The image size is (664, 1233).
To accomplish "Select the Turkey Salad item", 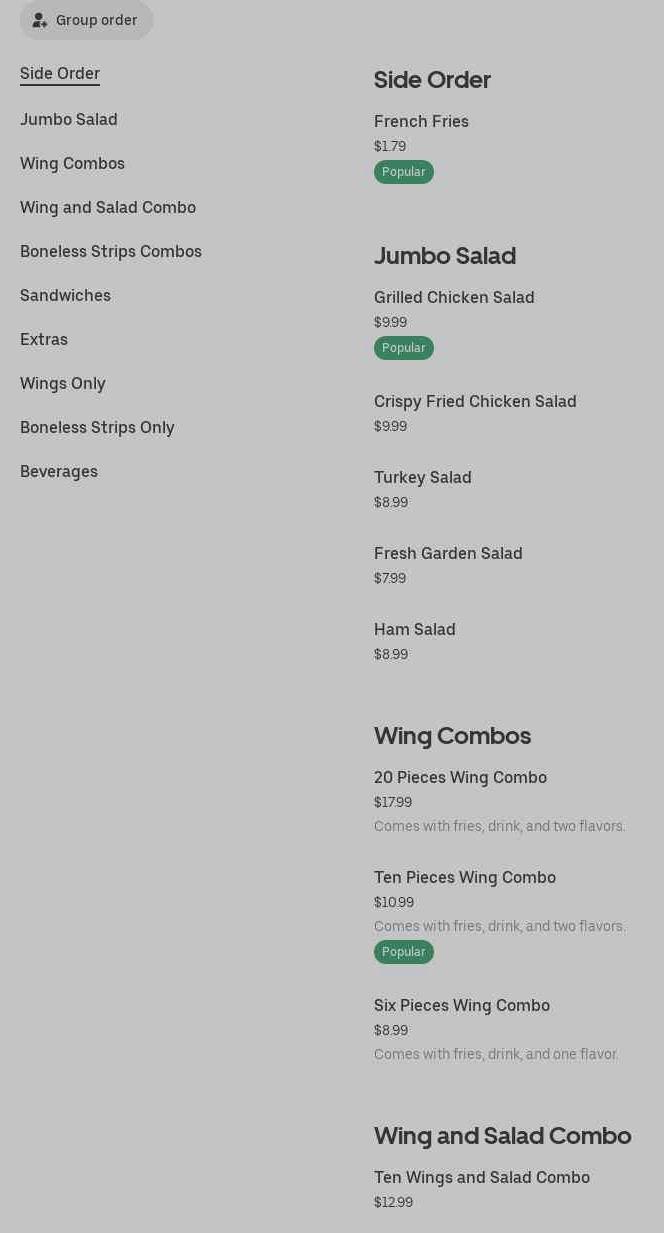I will 422,478.
